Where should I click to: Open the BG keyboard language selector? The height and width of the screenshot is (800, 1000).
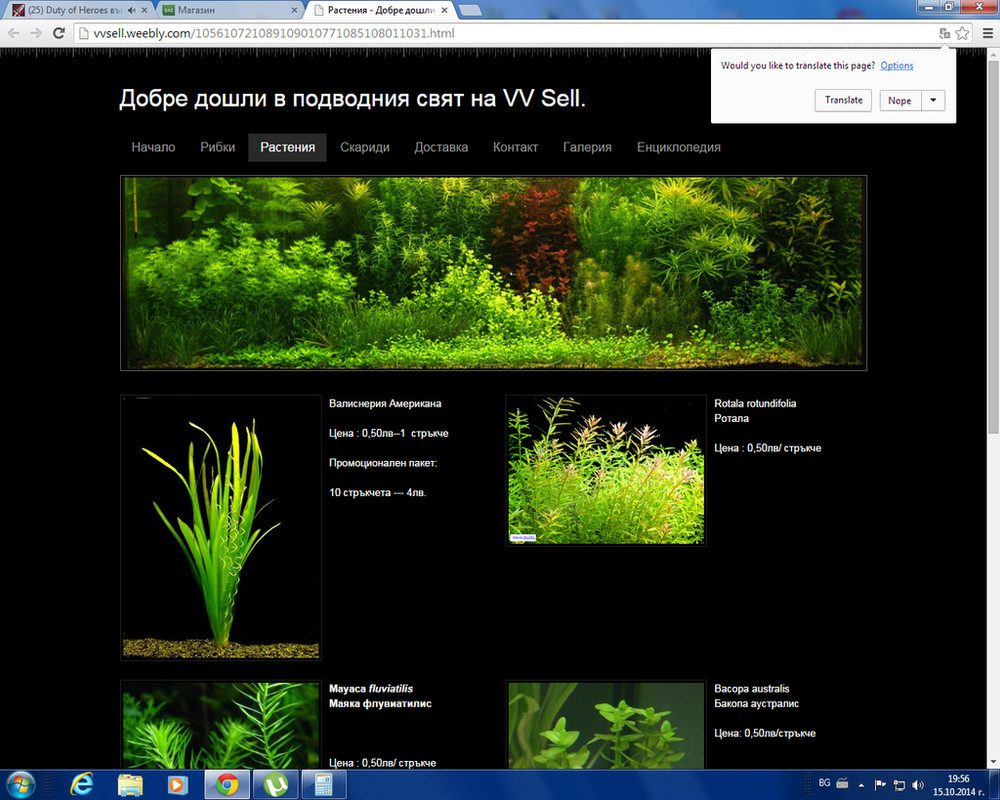(824, 783)
